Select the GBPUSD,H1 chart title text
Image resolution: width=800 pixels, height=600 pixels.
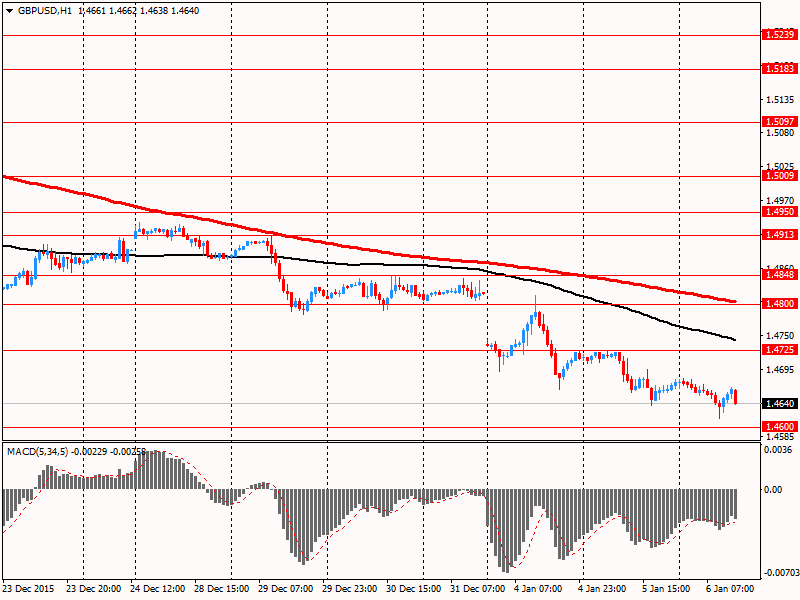pos(45,11)
